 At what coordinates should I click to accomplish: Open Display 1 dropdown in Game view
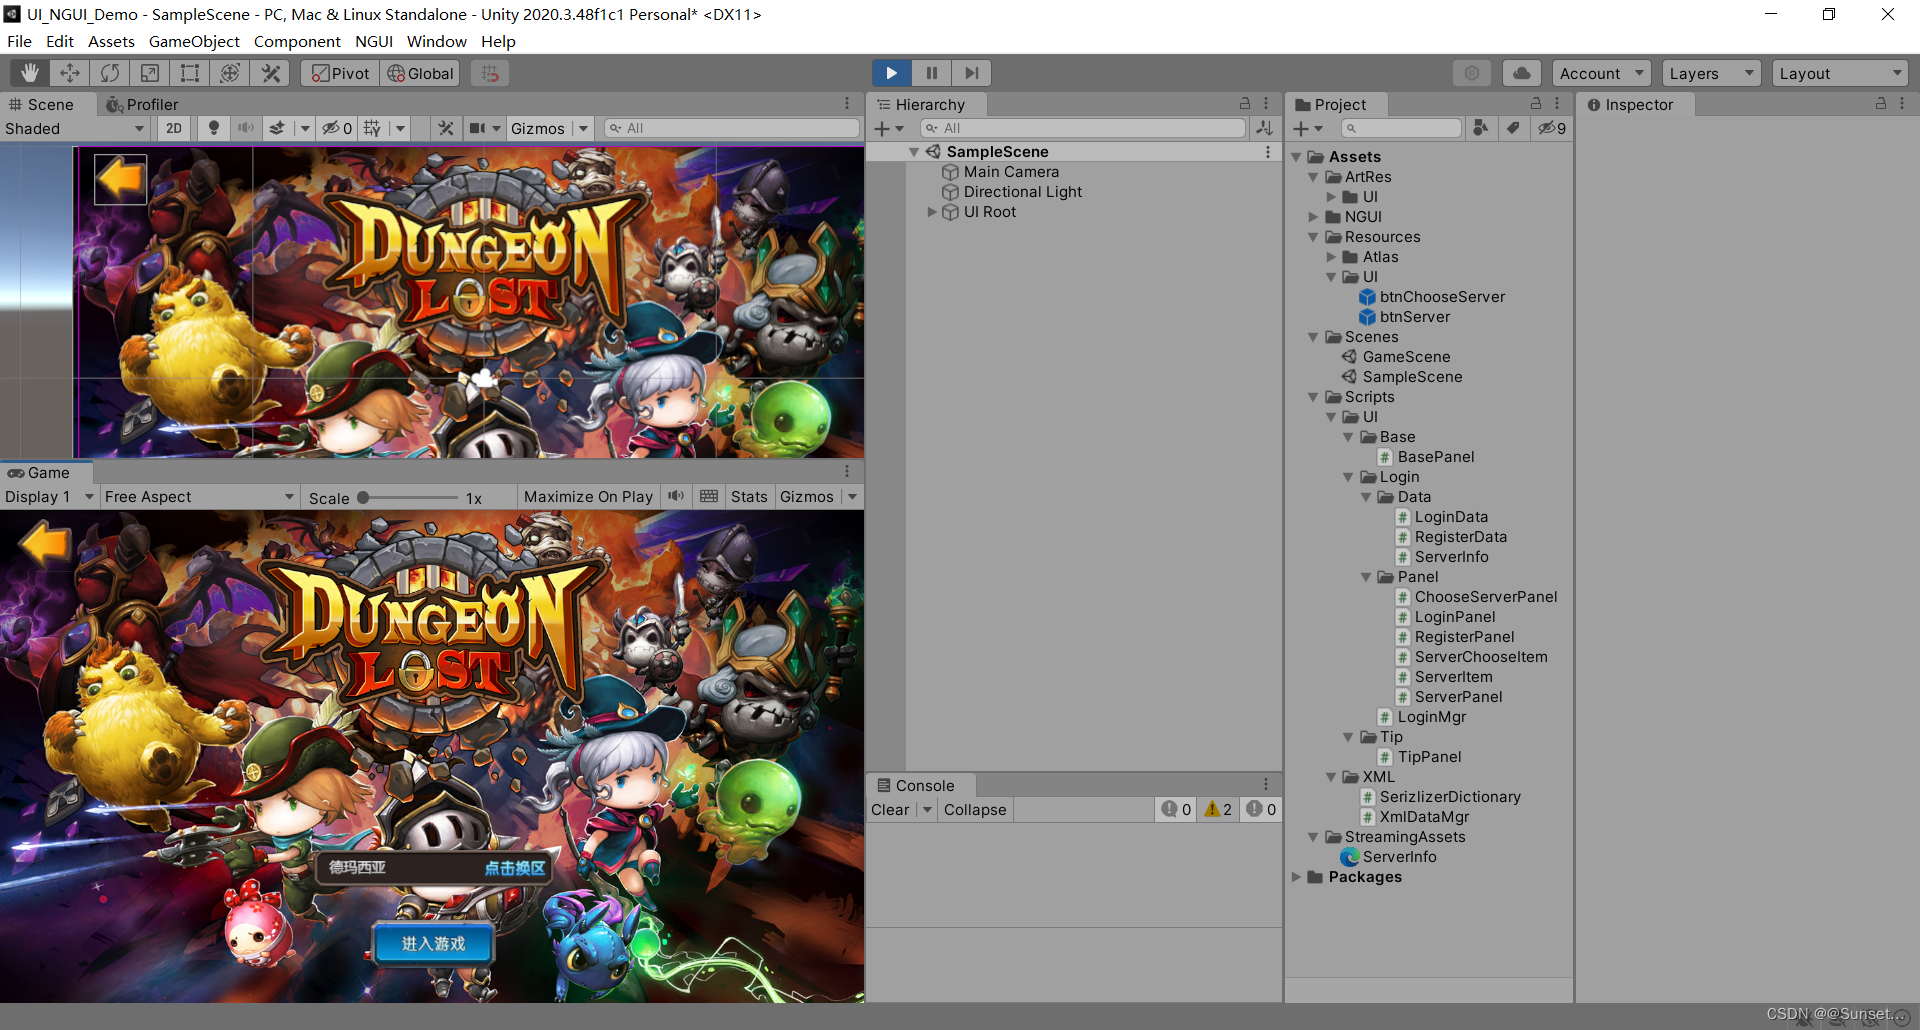tap(49, 497)
